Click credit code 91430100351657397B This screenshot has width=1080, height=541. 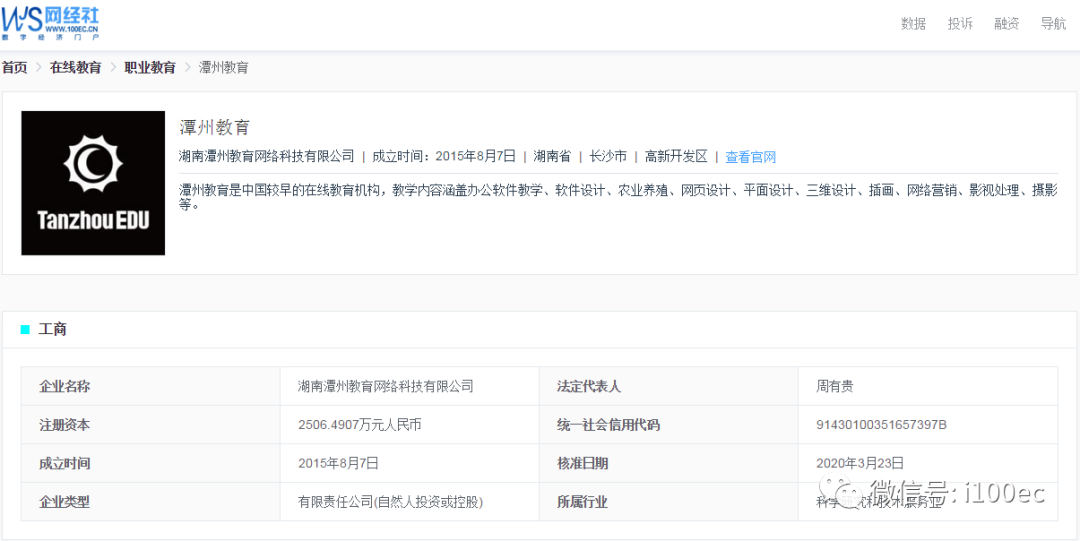[x=882, y=425]
